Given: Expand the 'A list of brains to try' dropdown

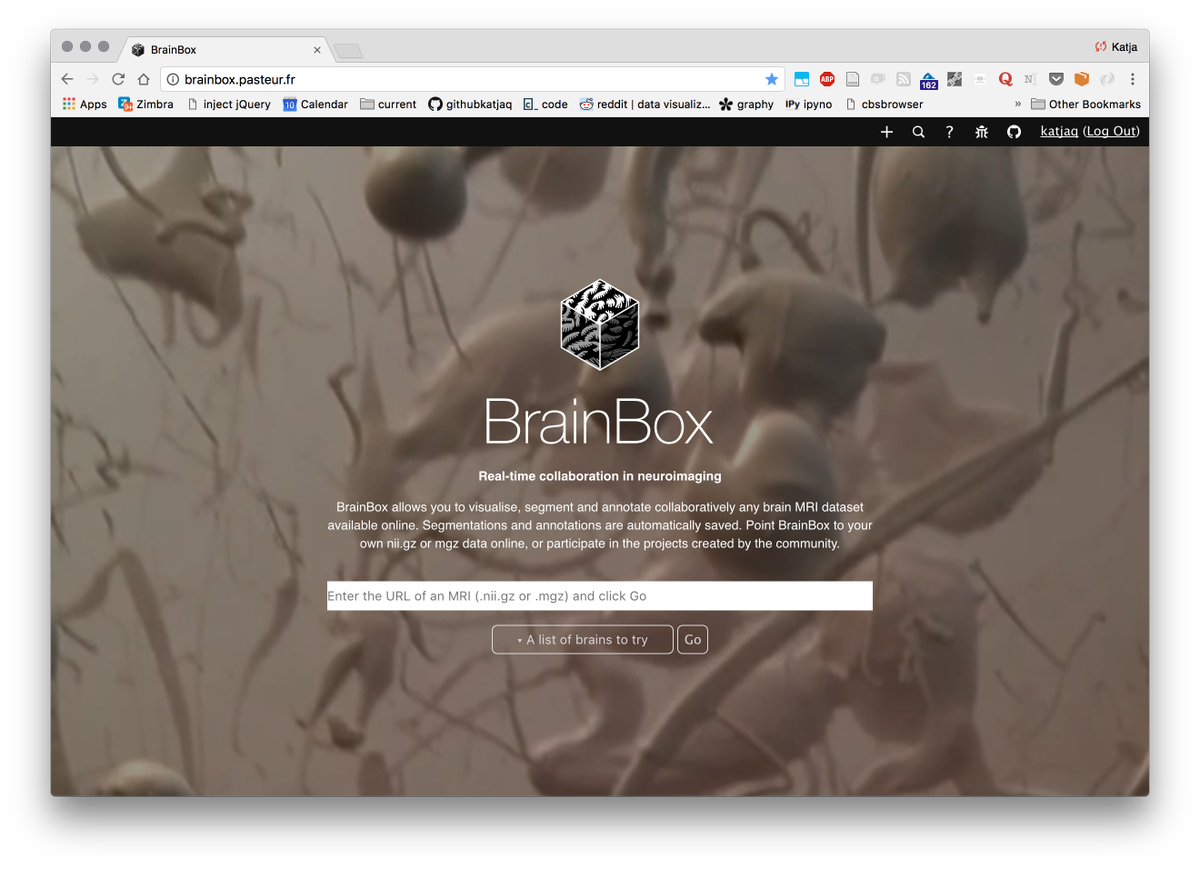Looking at the screenshot, I should point(582,640).
